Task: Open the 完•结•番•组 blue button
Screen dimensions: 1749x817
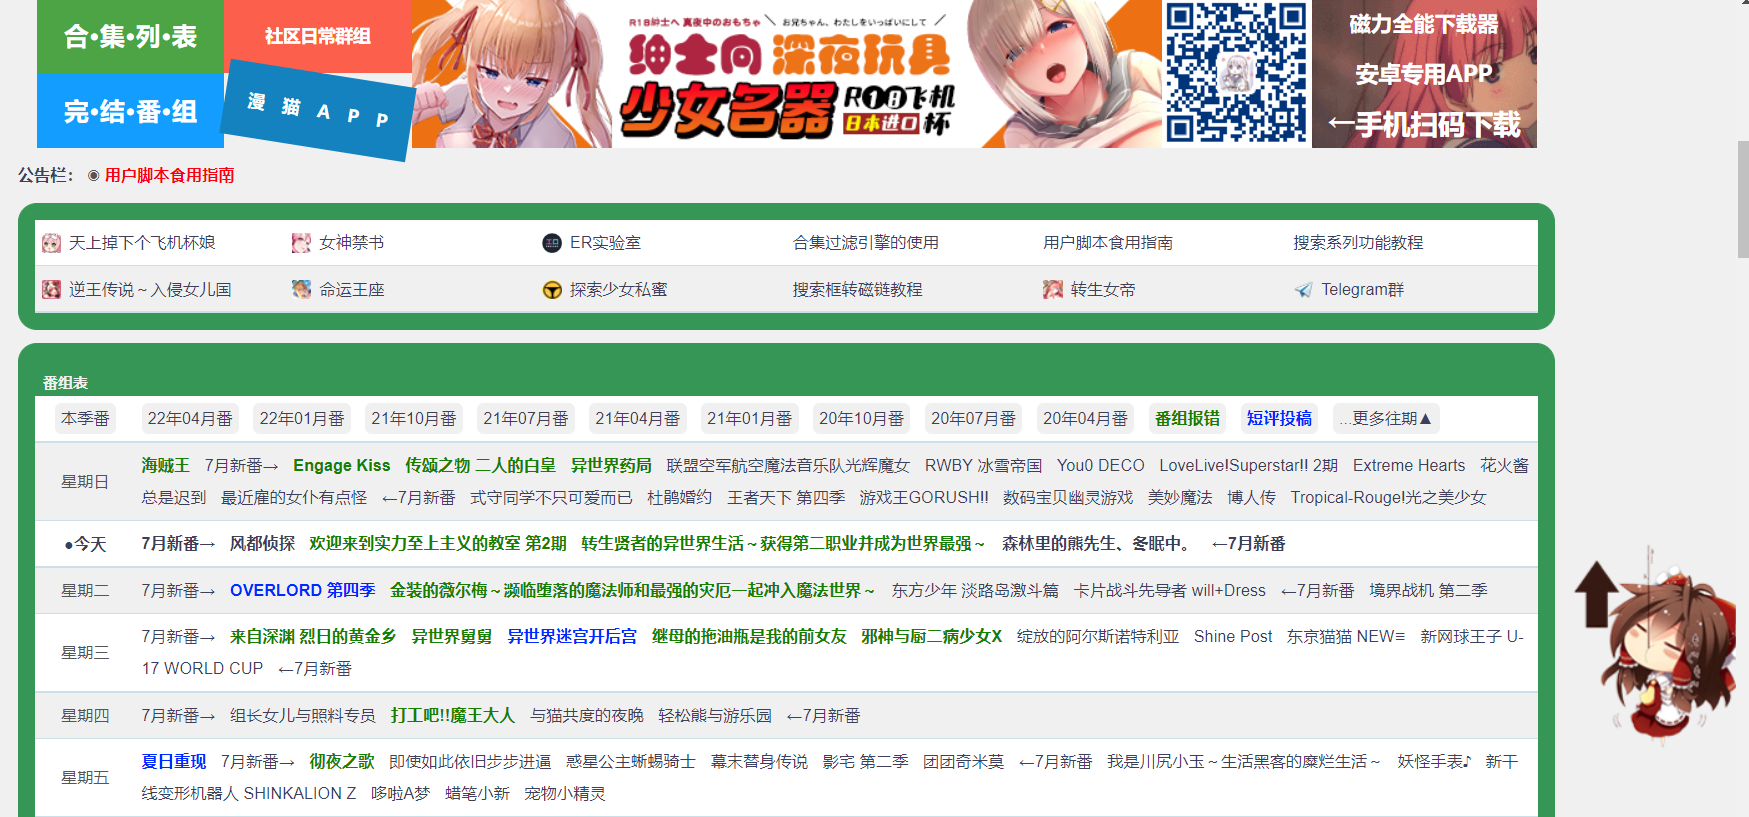Action: (130, 111)
